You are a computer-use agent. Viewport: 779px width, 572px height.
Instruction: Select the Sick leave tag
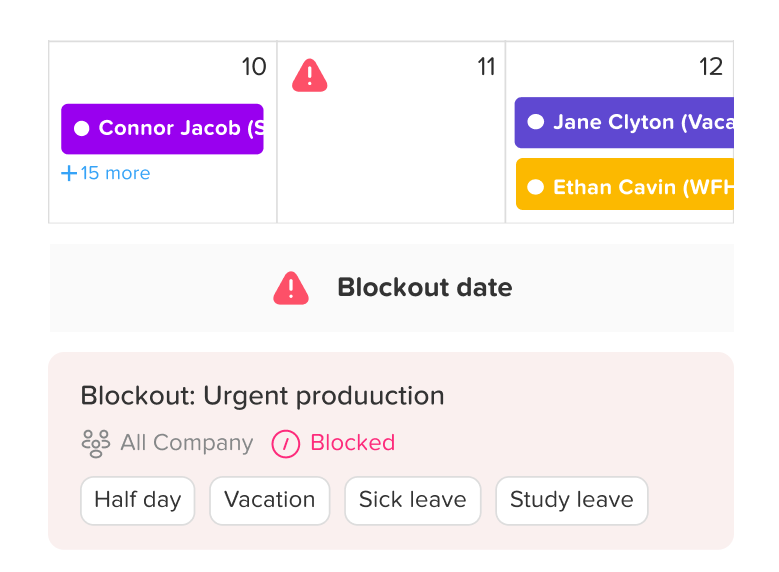click(x=412, y=500)
